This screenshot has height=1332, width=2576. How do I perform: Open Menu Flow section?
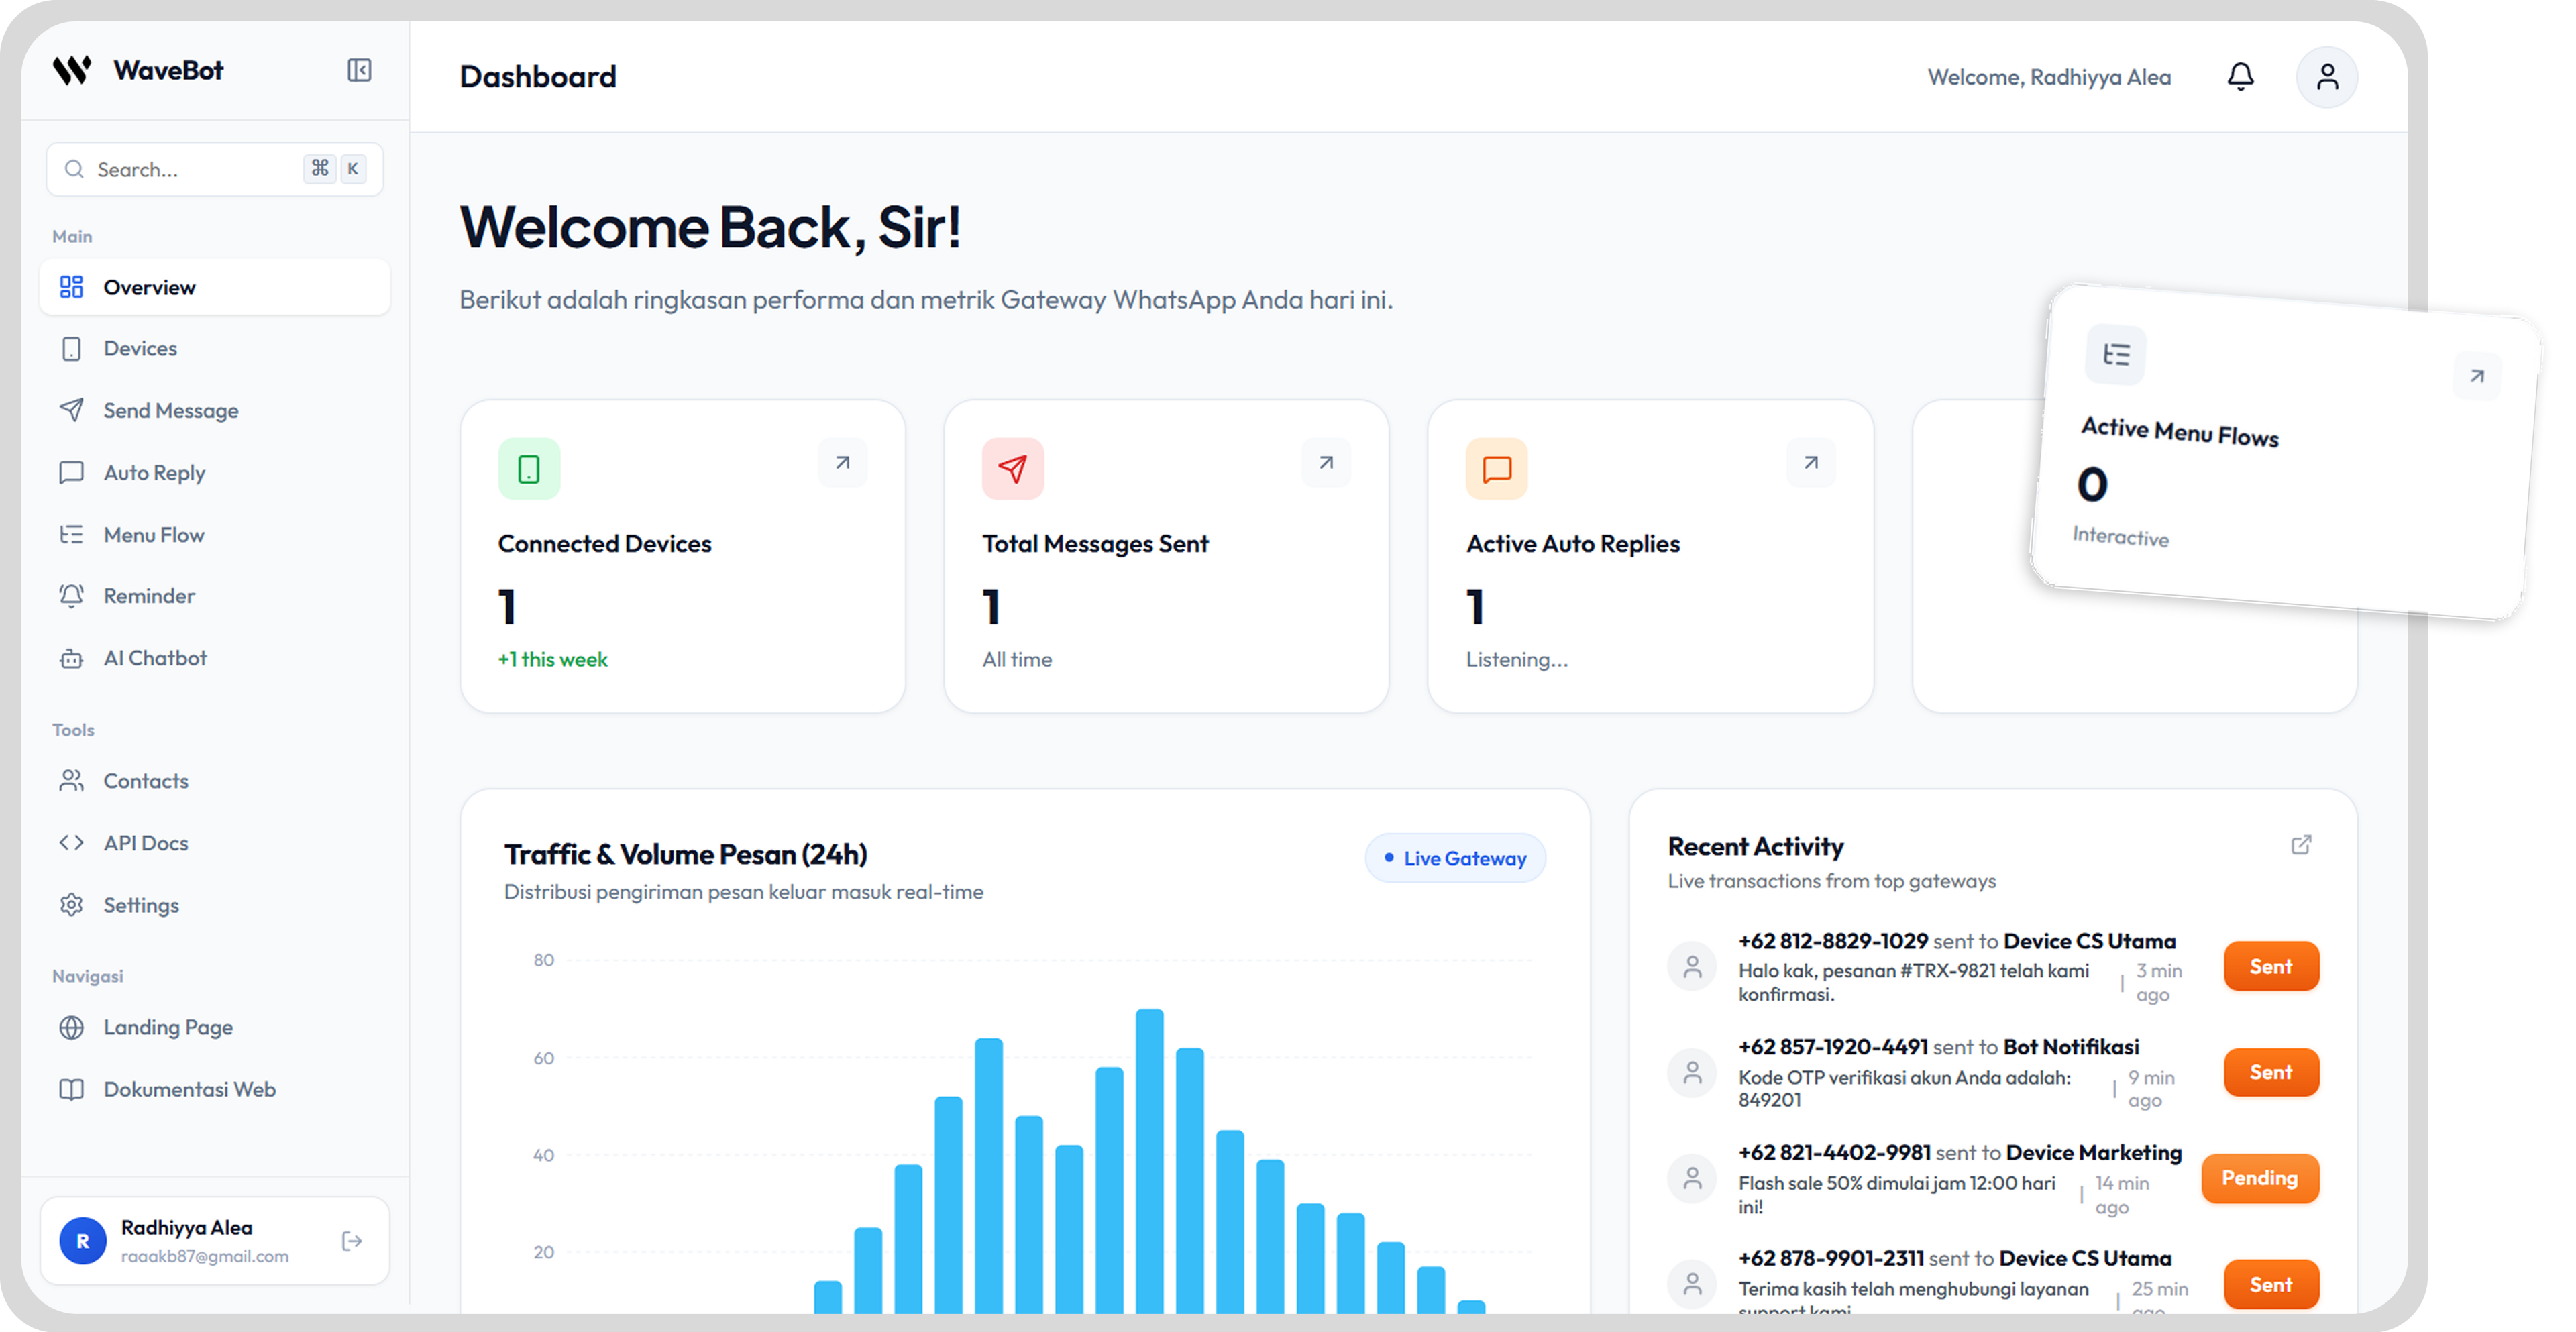[x=215, y=534]
